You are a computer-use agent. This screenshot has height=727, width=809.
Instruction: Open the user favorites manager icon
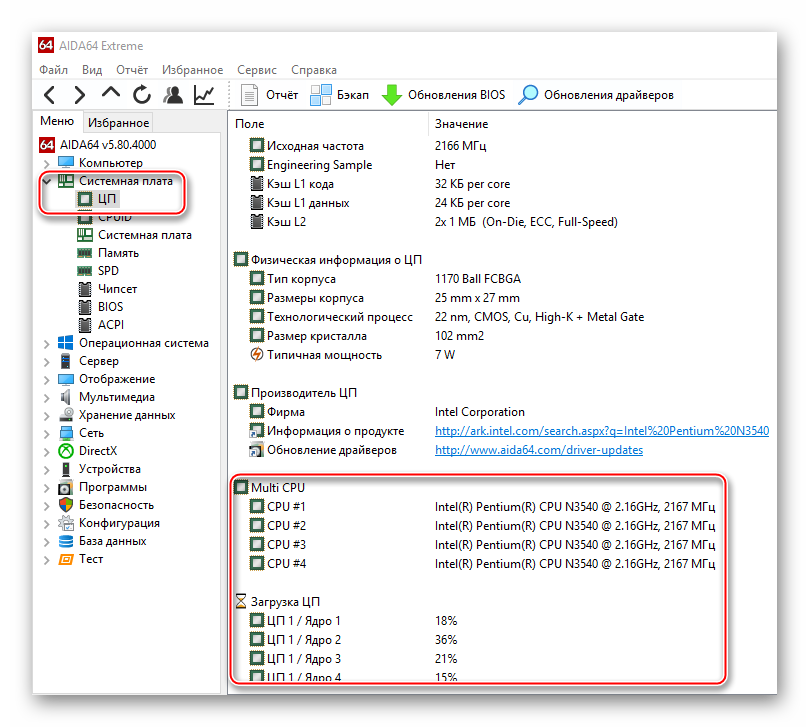point(173,95)
